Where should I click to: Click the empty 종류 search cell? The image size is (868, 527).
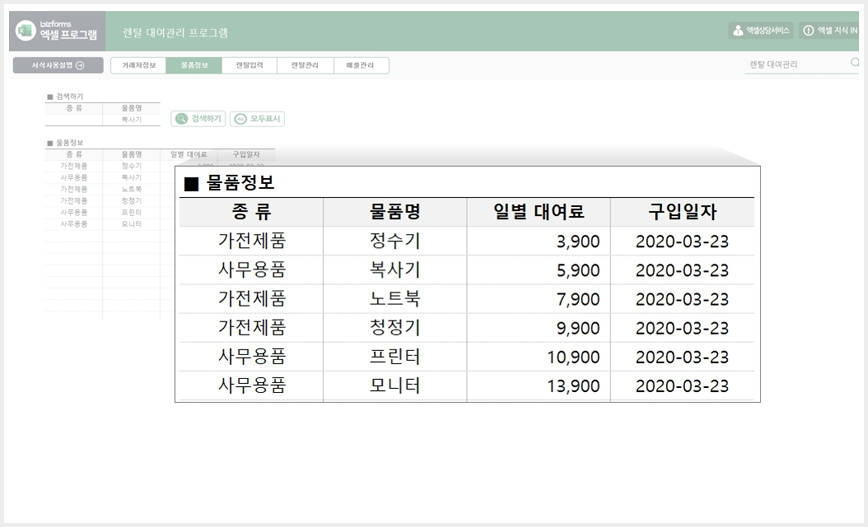[74, 120]
